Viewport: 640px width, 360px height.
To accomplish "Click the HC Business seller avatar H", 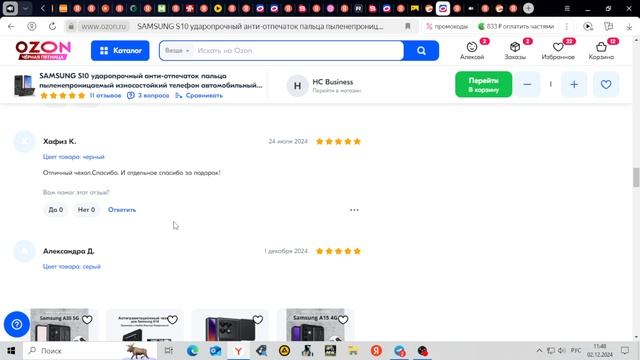I will click(297, 86).
